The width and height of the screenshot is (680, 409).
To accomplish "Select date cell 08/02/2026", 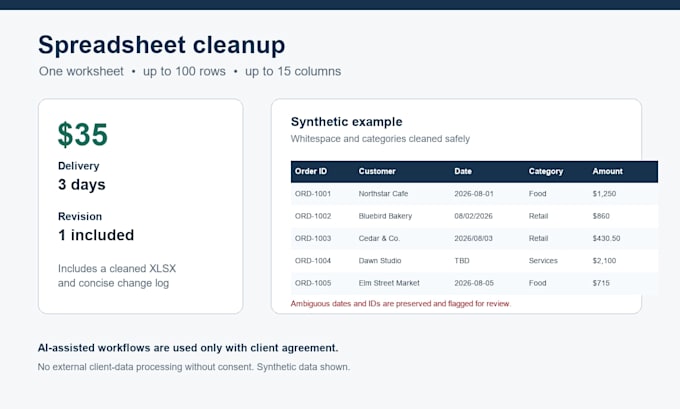I will coord(474,216).
